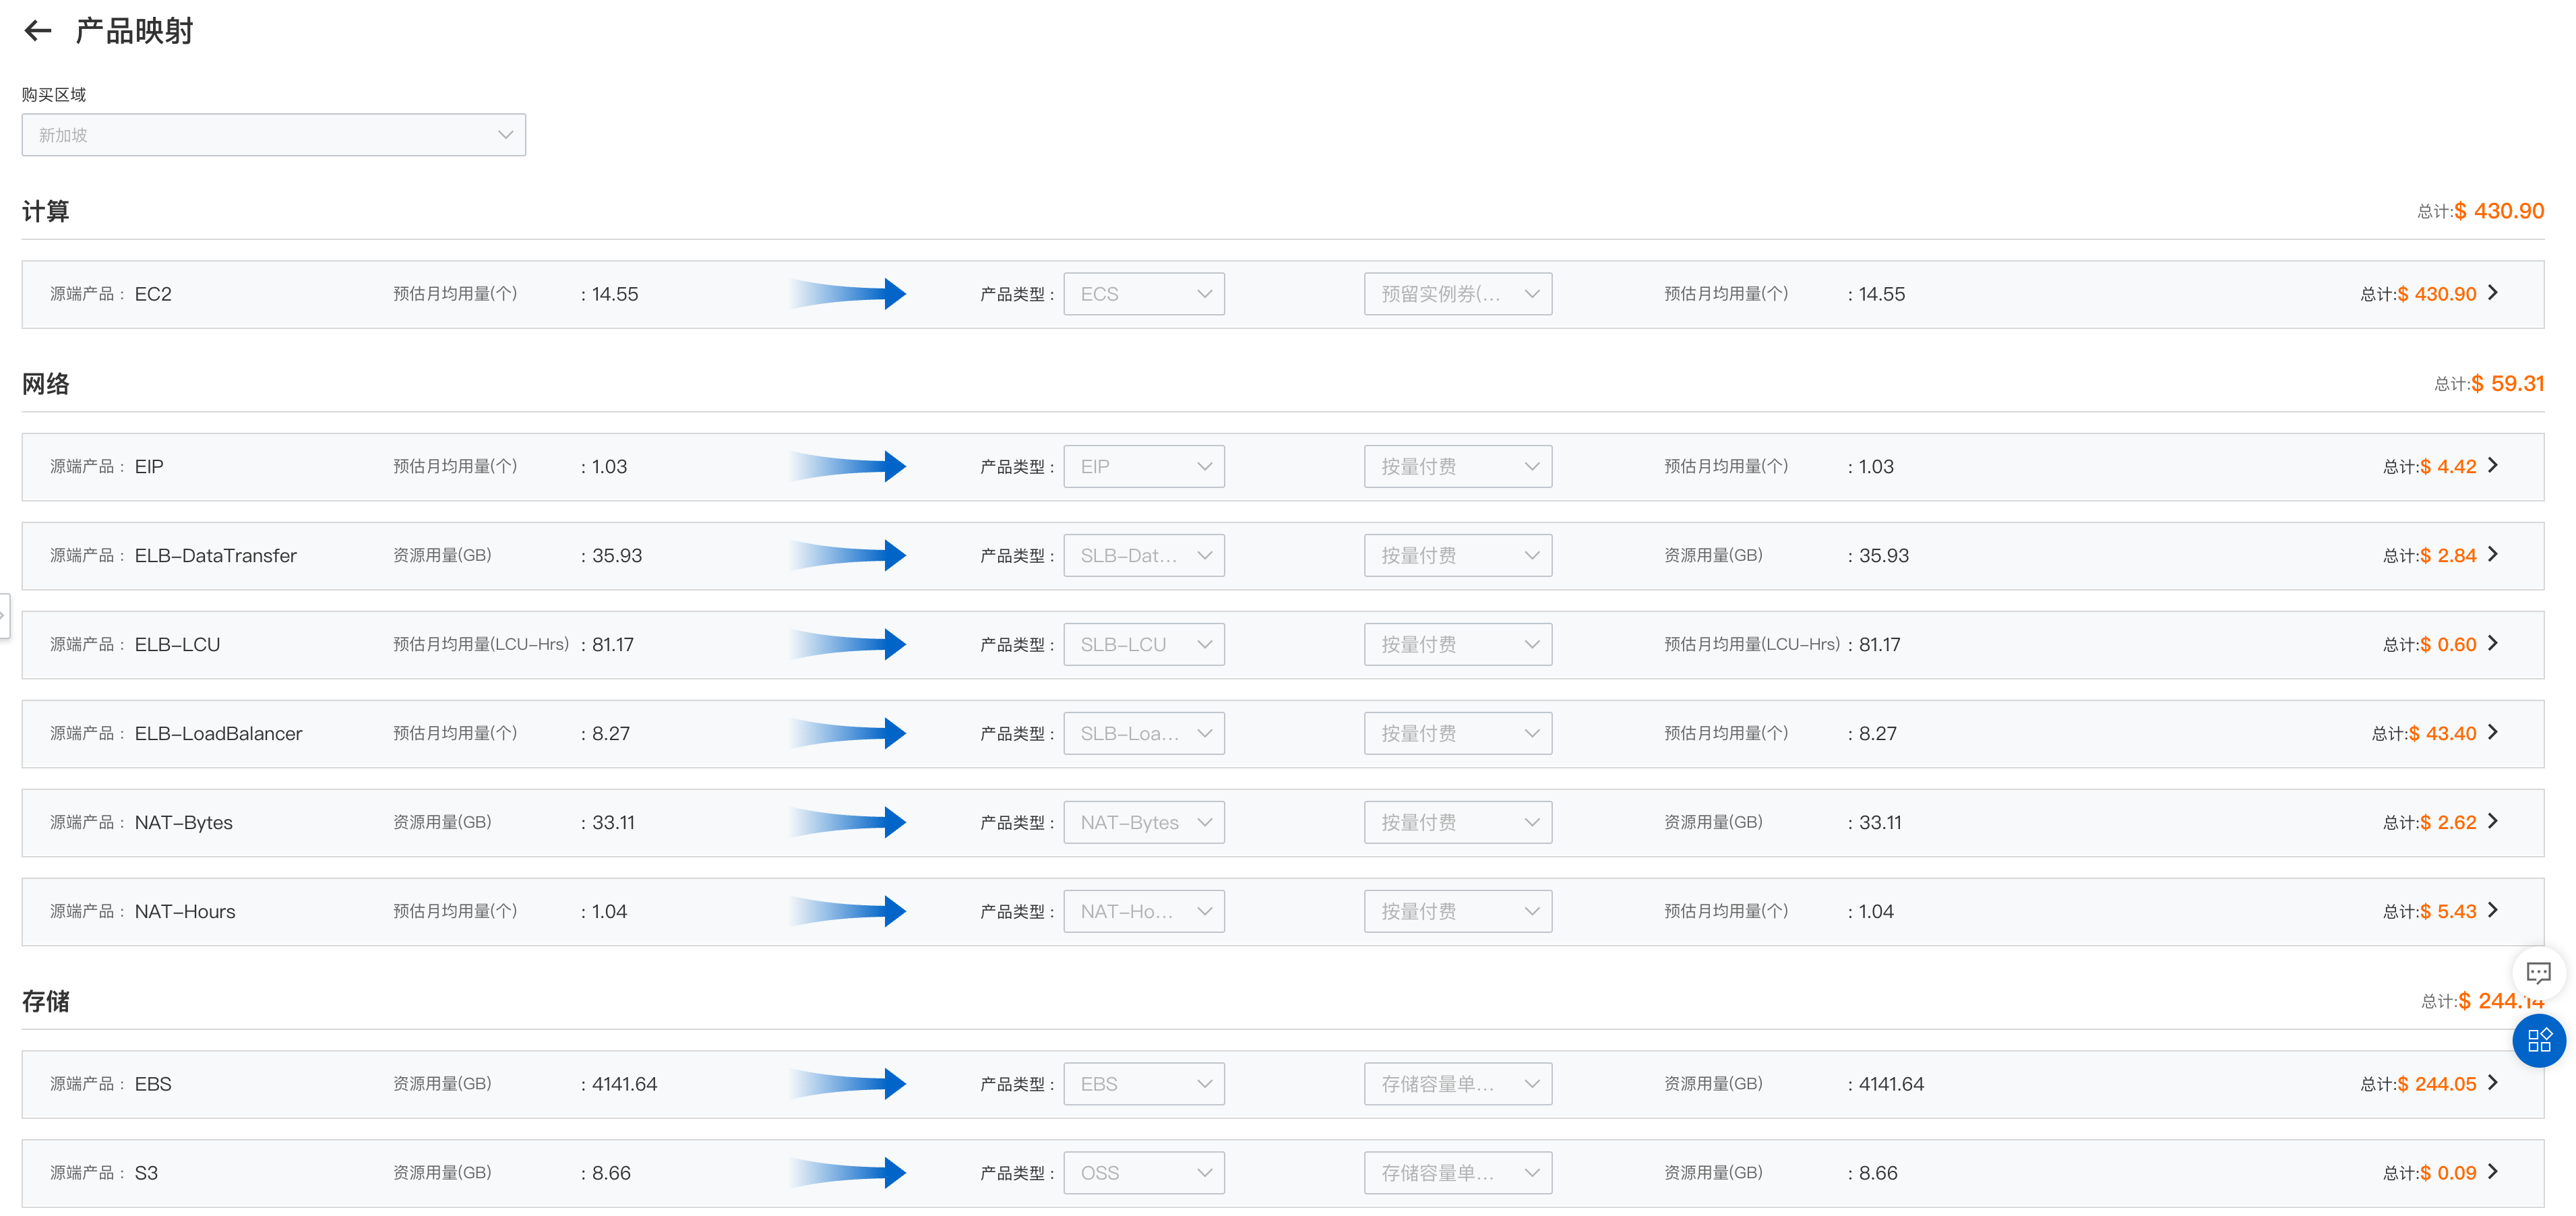Open the 按量付费 dropdown in ELB-DataTransfer row

(x=1458, y=556)
